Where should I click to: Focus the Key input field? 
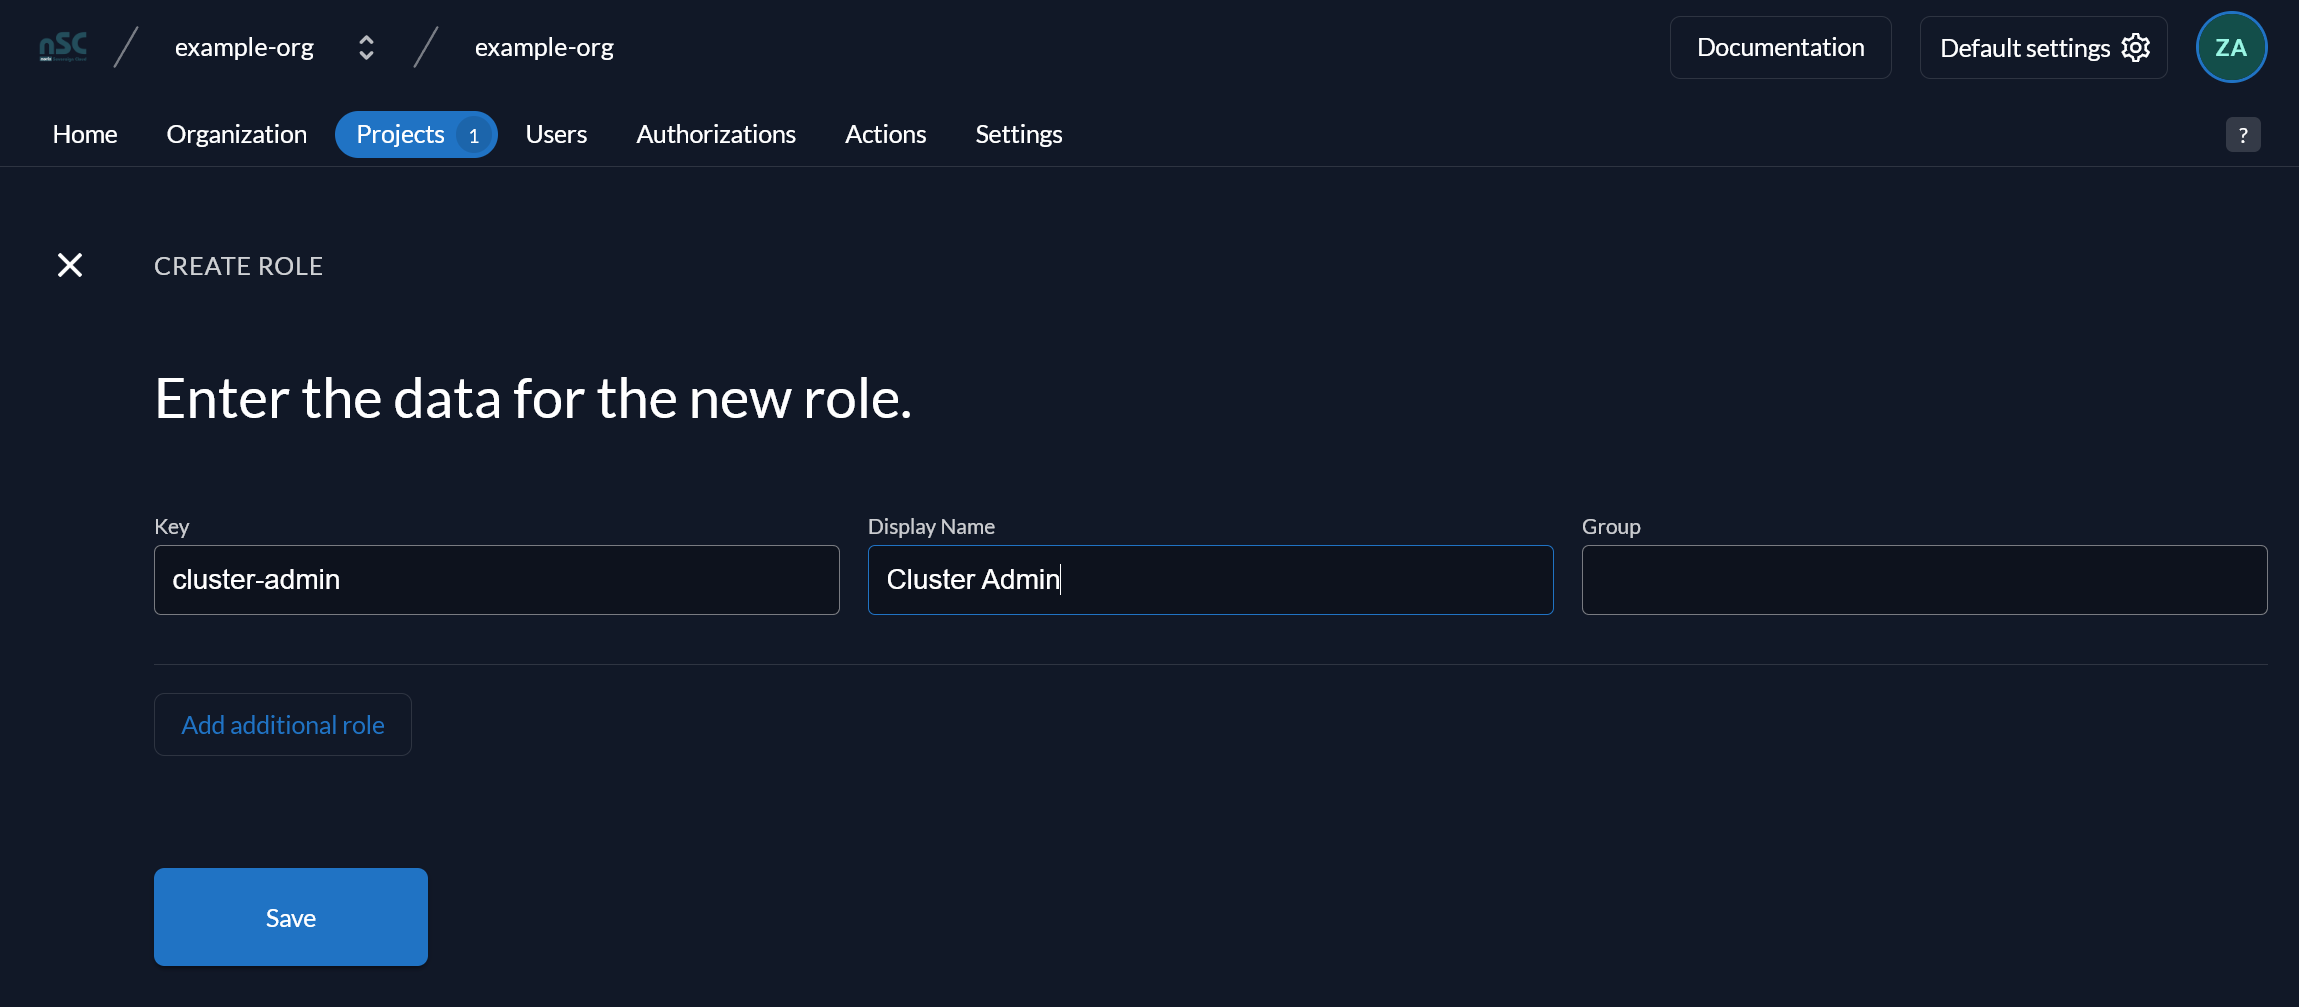(497, 580)
